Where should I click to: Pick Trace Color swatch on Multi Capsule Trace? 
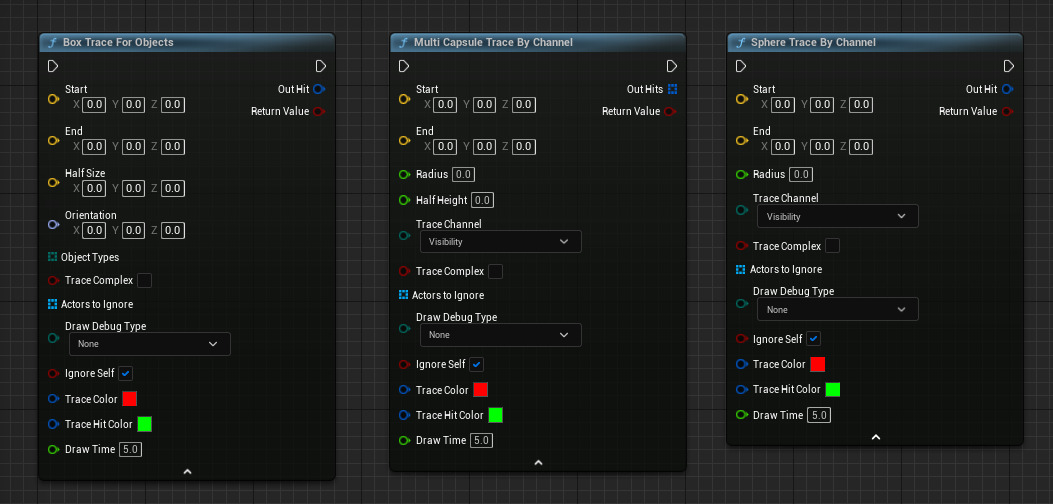coord(481,390)
